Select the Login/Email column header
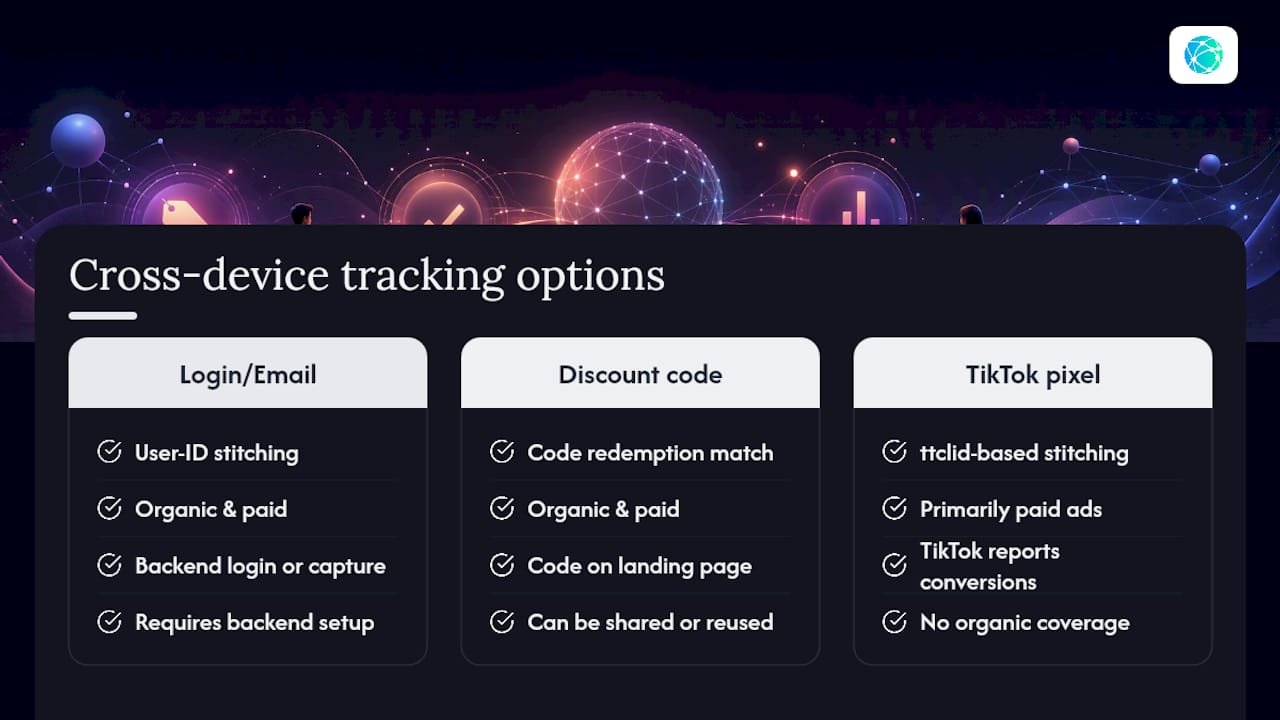Image resolution: width=1280 pixels, height=720 pixels. (248, 373)
